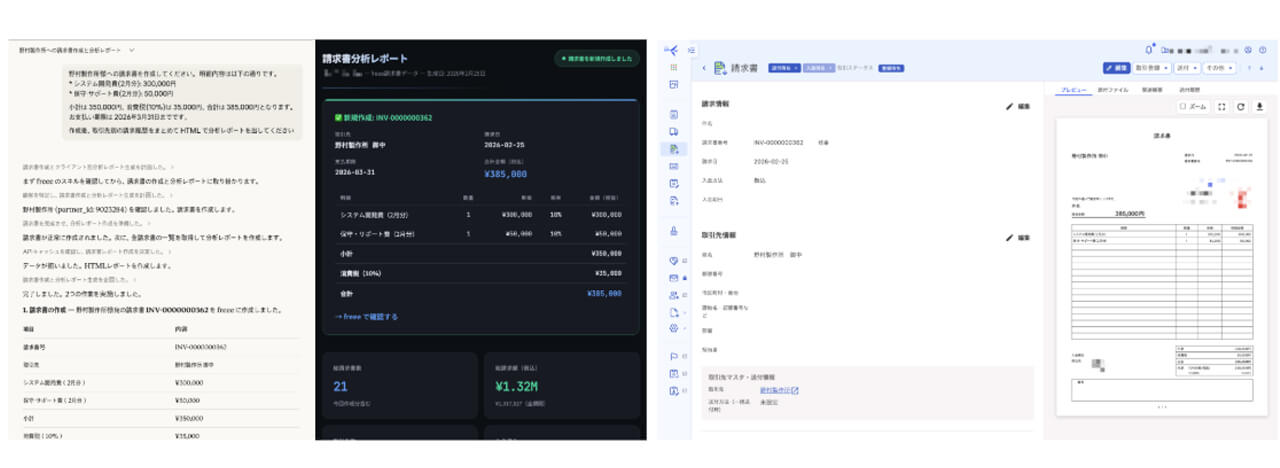Click the mail envelope icon in sidebar
The image size is (1280, 468).
[674, 277]
